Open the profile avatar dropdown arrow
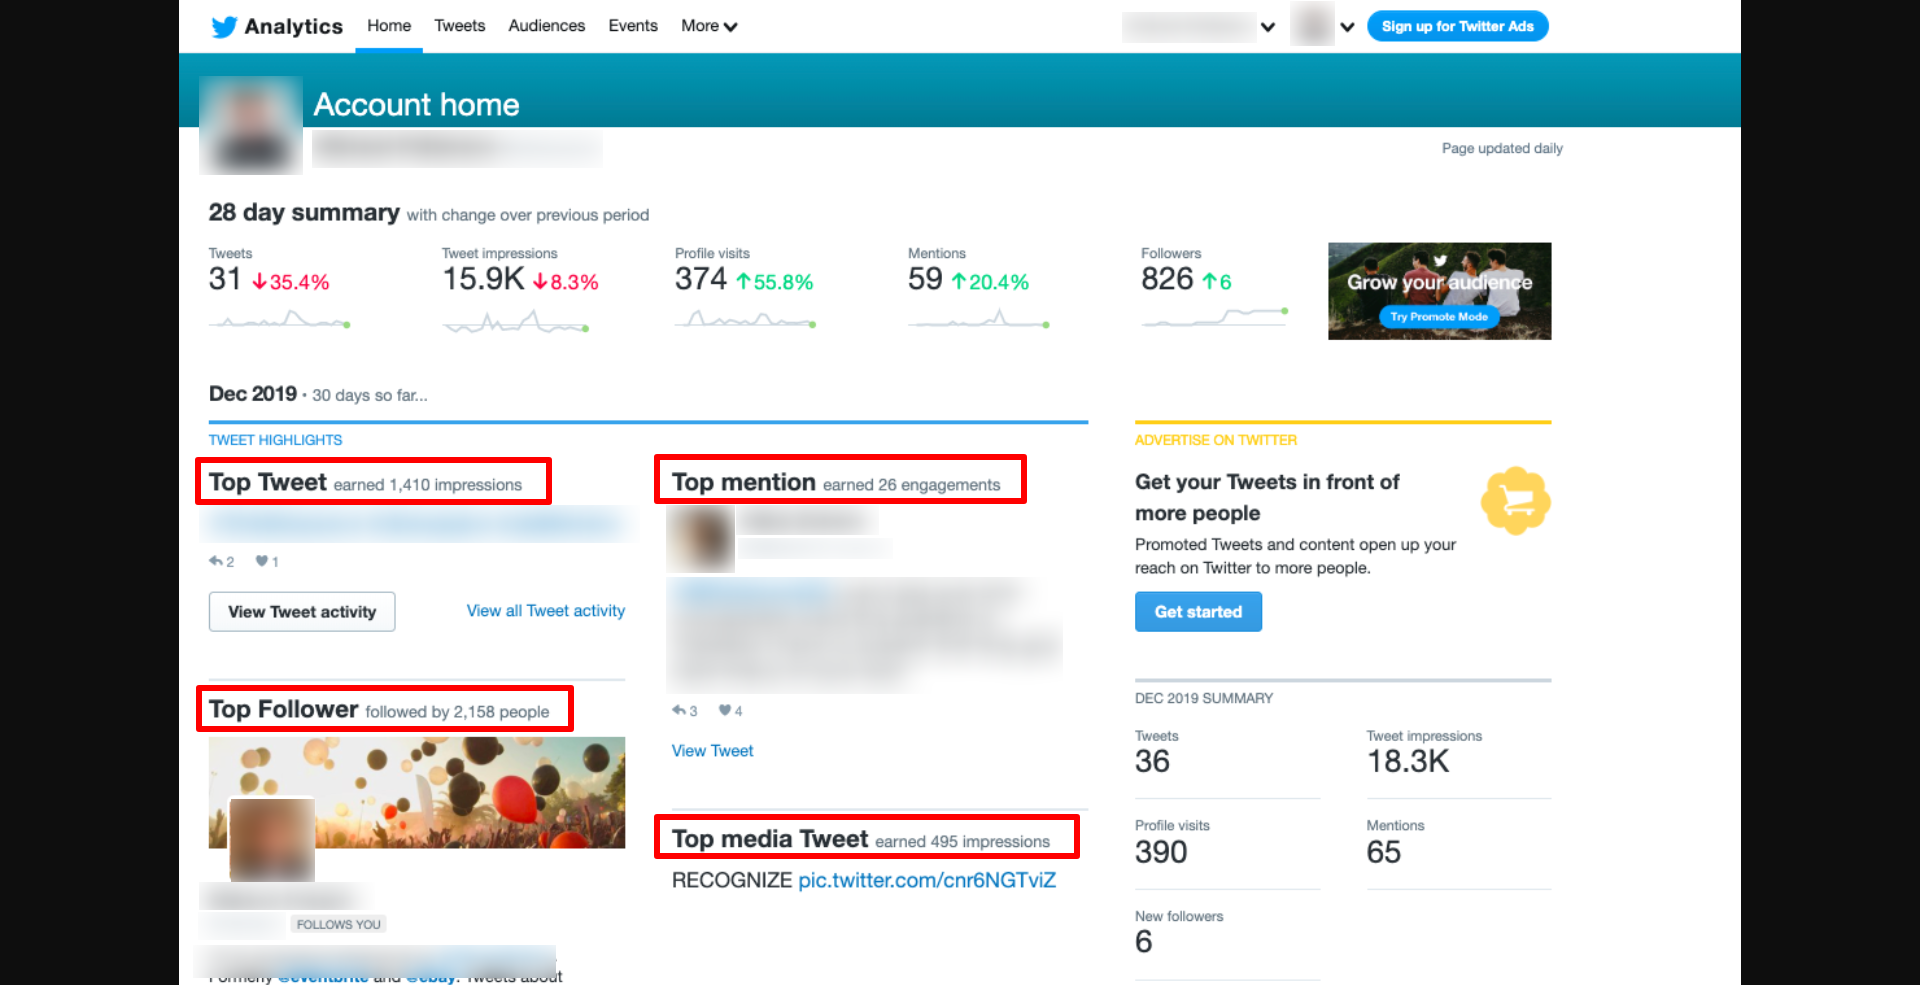The image size is (1920, 985). tap(1347, 27)
